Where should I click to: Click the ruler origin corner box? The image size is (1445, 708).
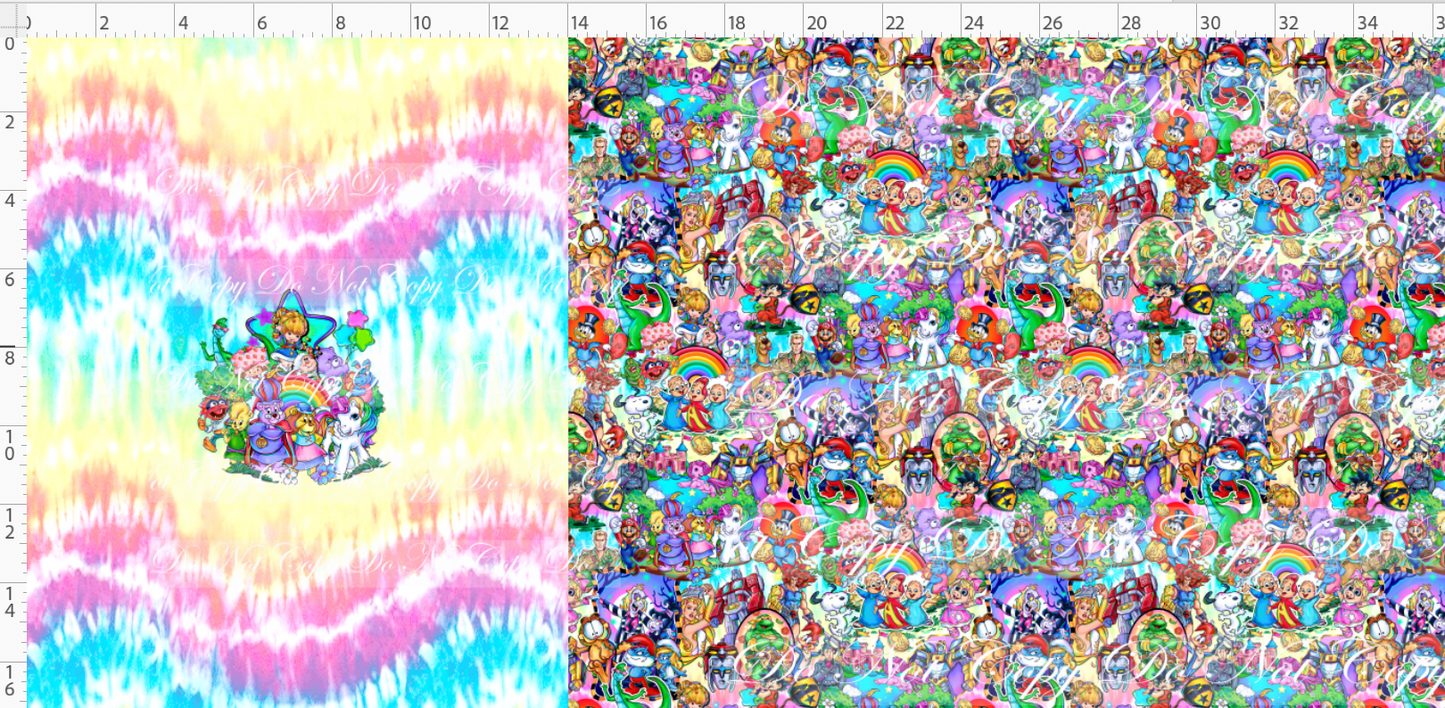click(12, 18)
